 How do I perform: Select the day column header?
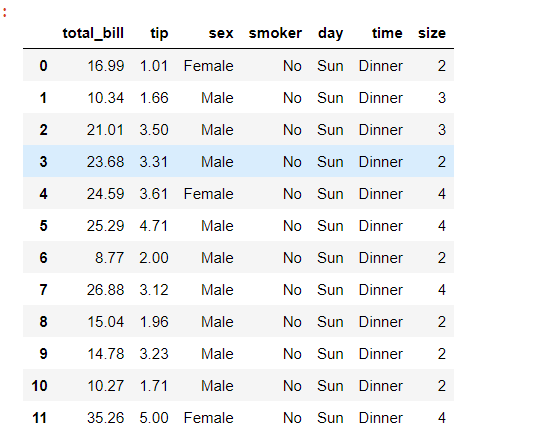(330, 33)
